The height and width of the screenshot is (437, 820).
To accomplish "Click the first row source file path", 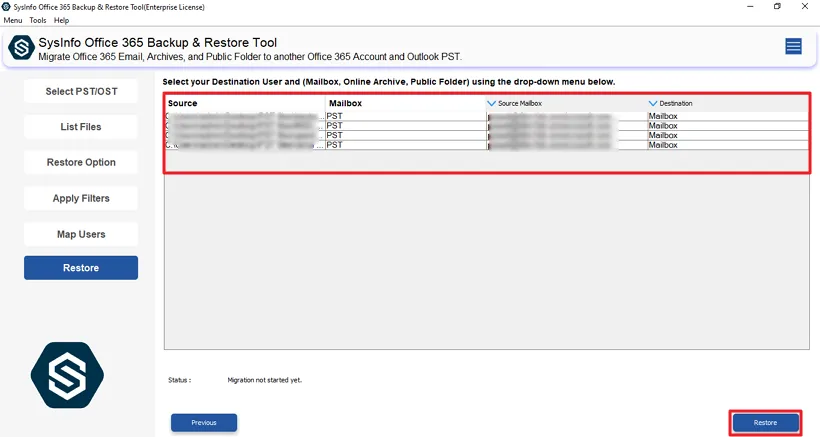I will click(245, 116).
